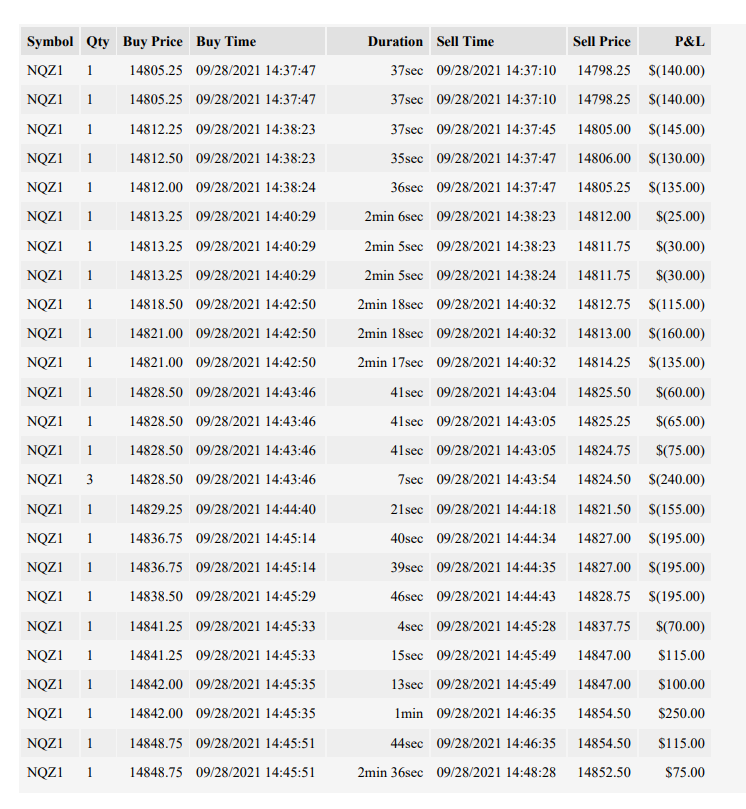Sort by the Buy Time header

tap(257, 41)
